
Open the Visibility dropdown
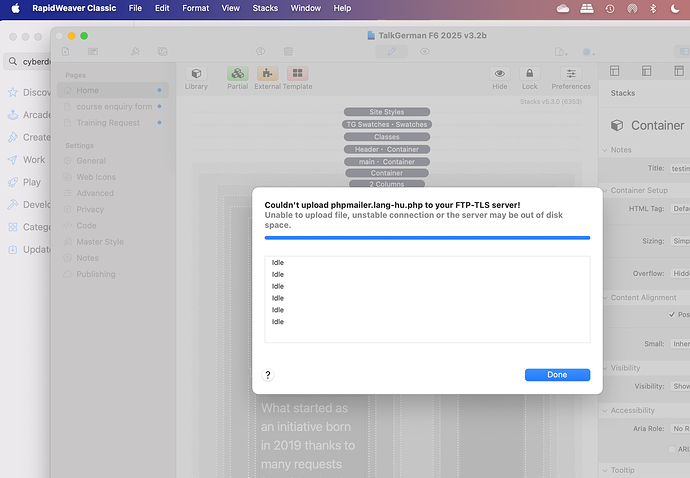pyautogui.click(x=680, y=386)
